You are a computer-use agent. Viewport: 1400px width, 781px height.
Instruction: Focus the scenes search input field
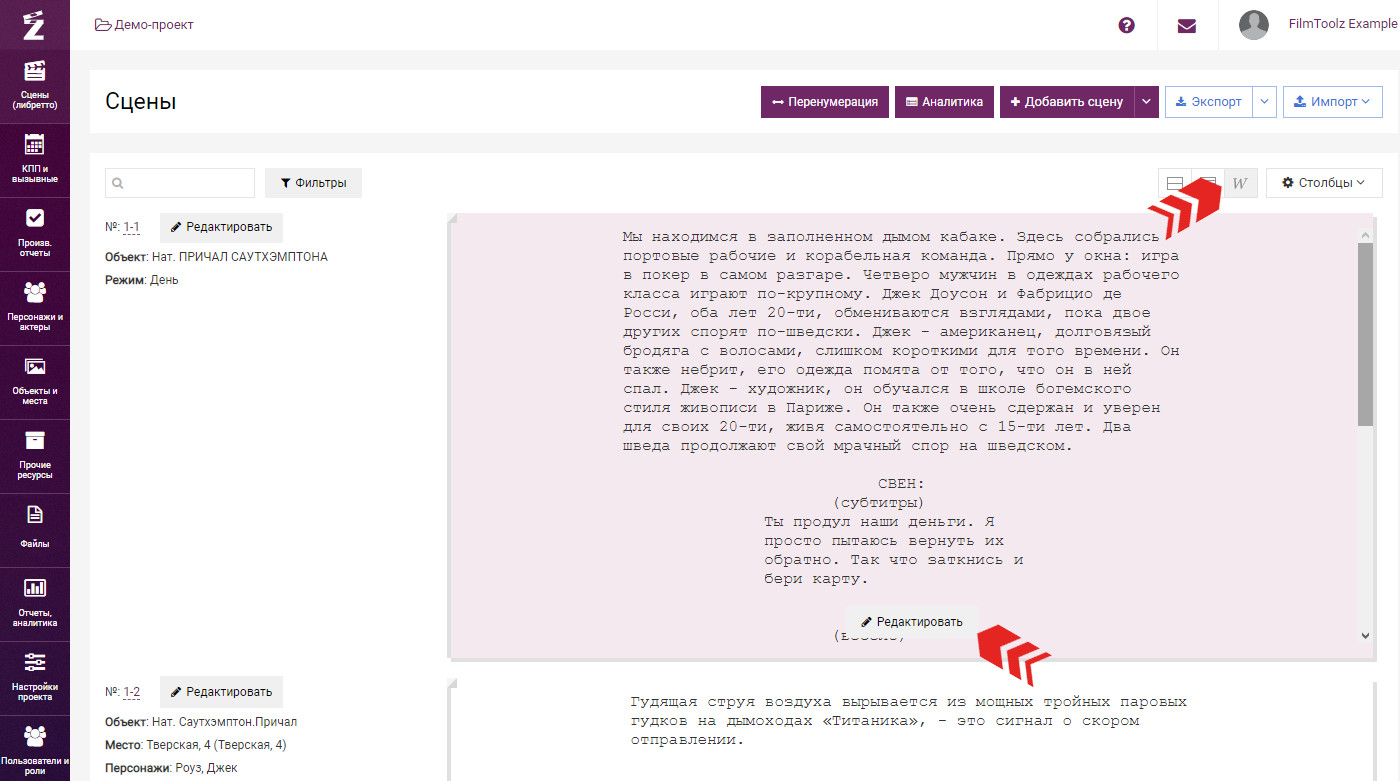(x=180, y=183)
